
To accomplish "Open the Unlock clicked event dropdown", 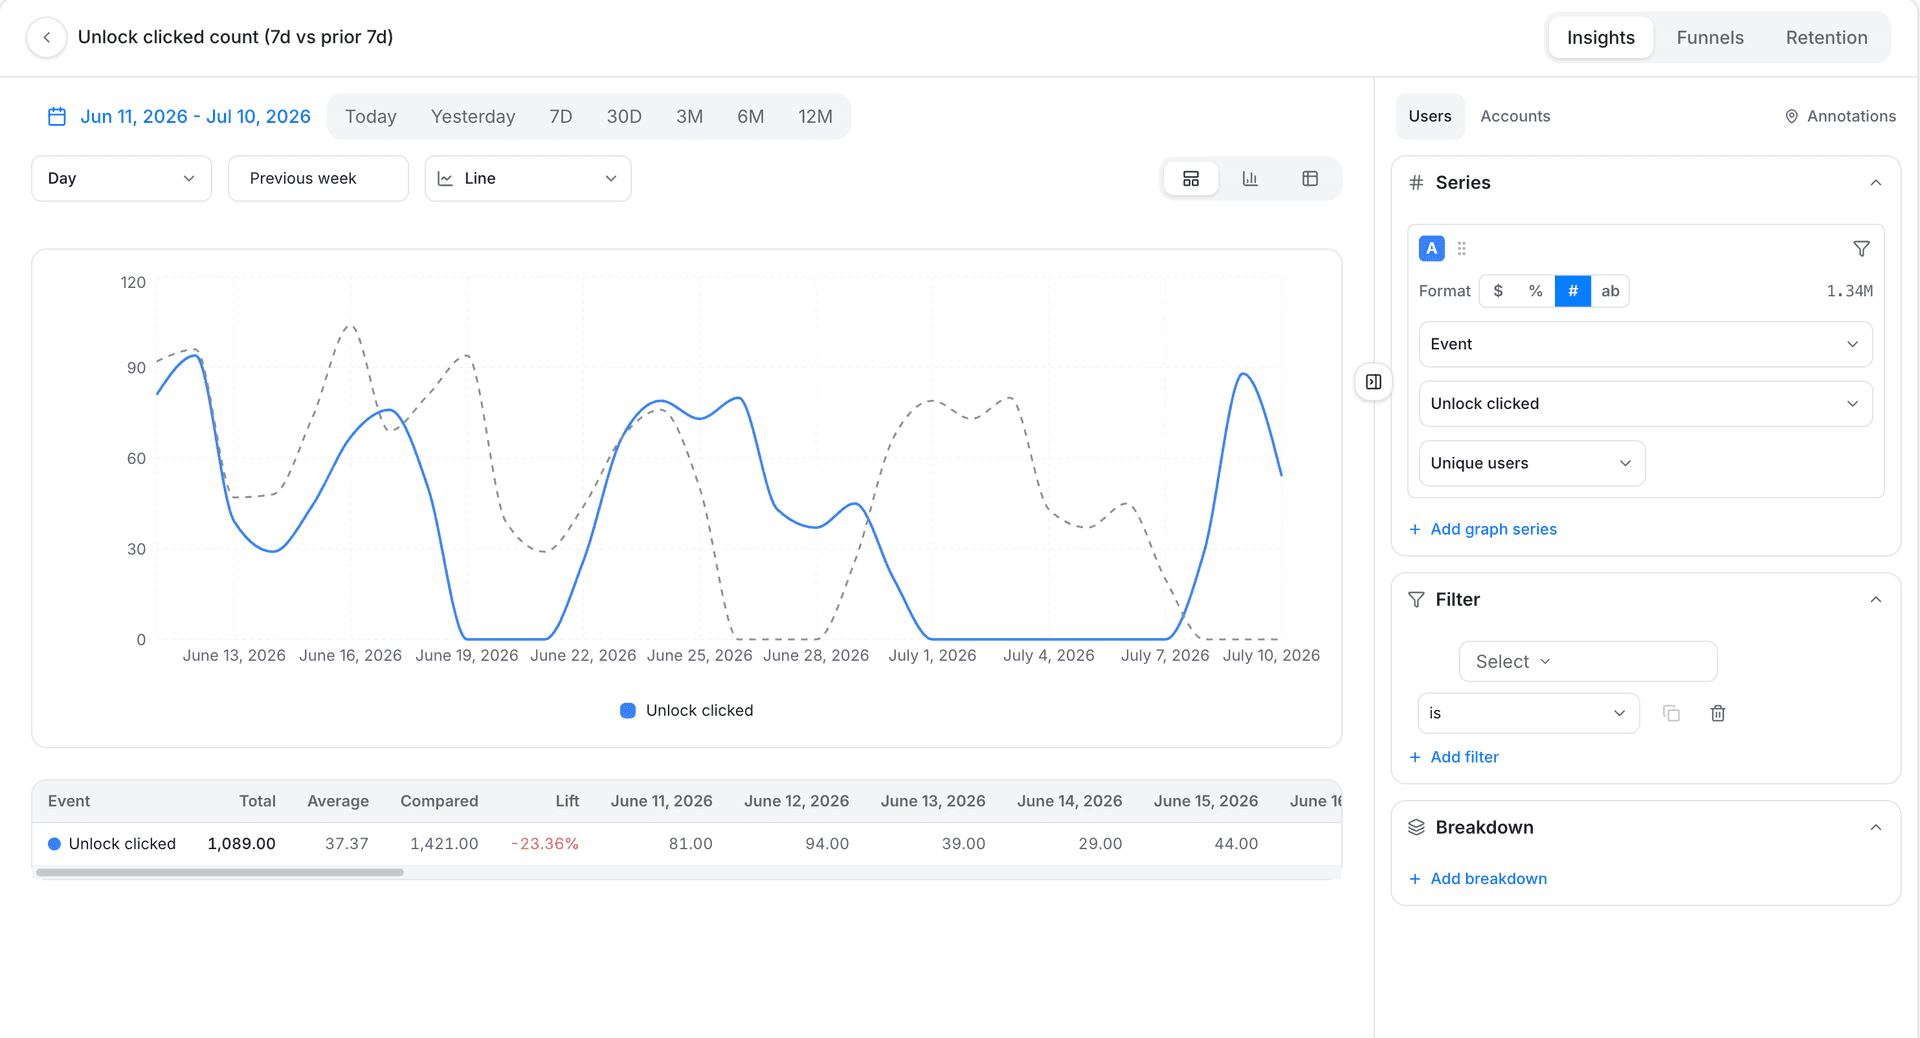I will click(x=1645, y=404).
